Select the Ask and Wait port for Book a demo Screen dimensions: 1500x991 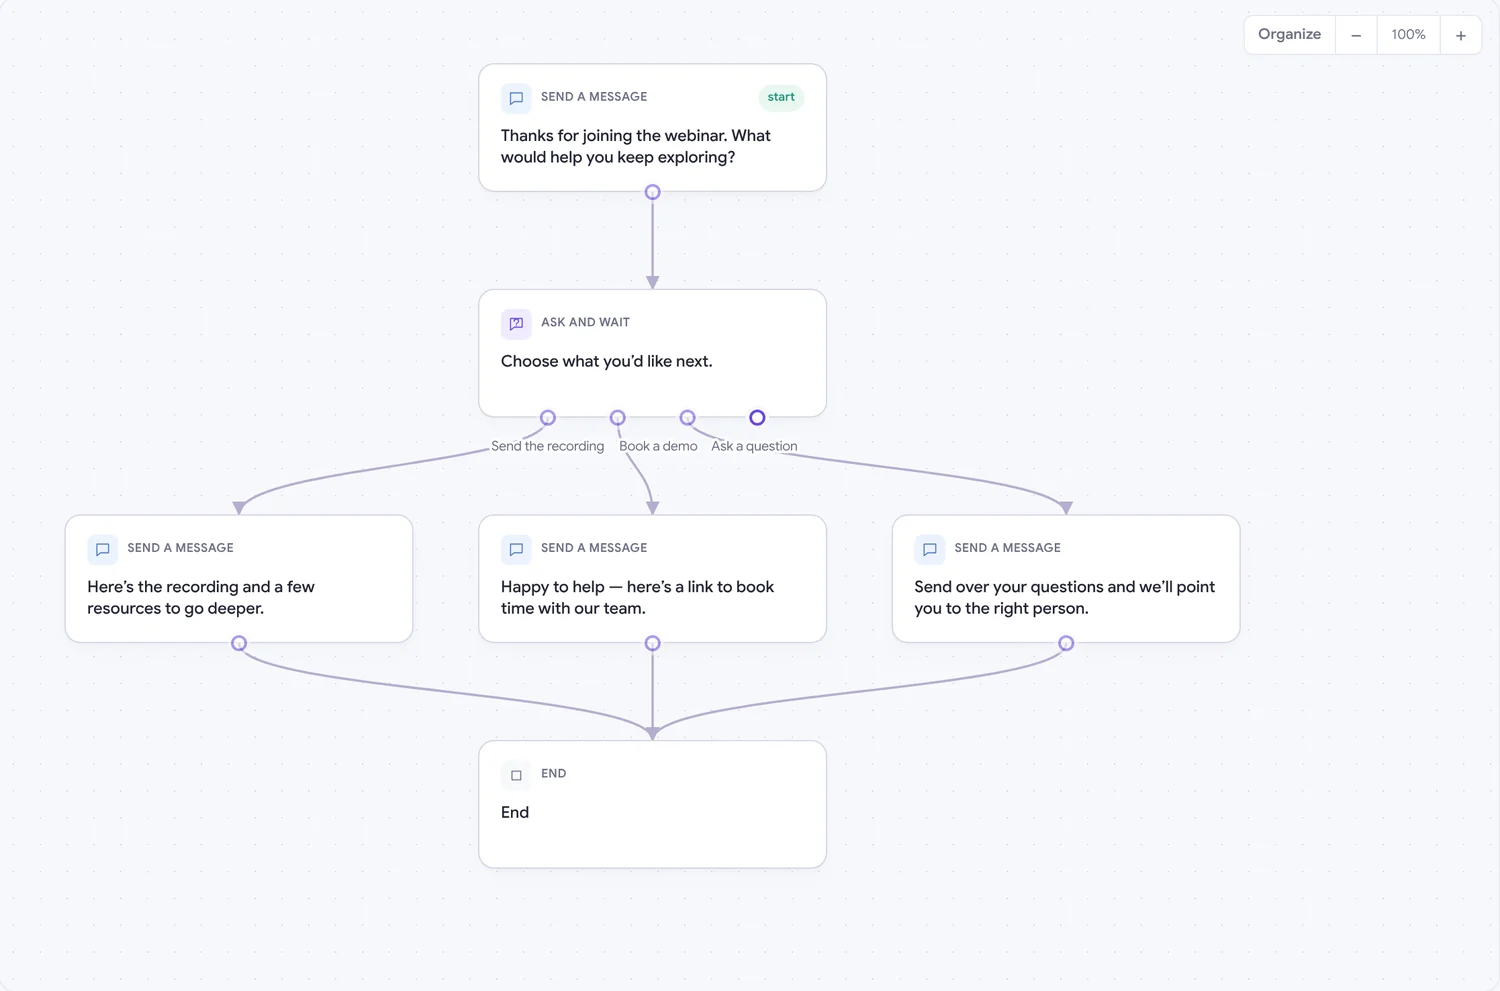[x=618, y=417]
